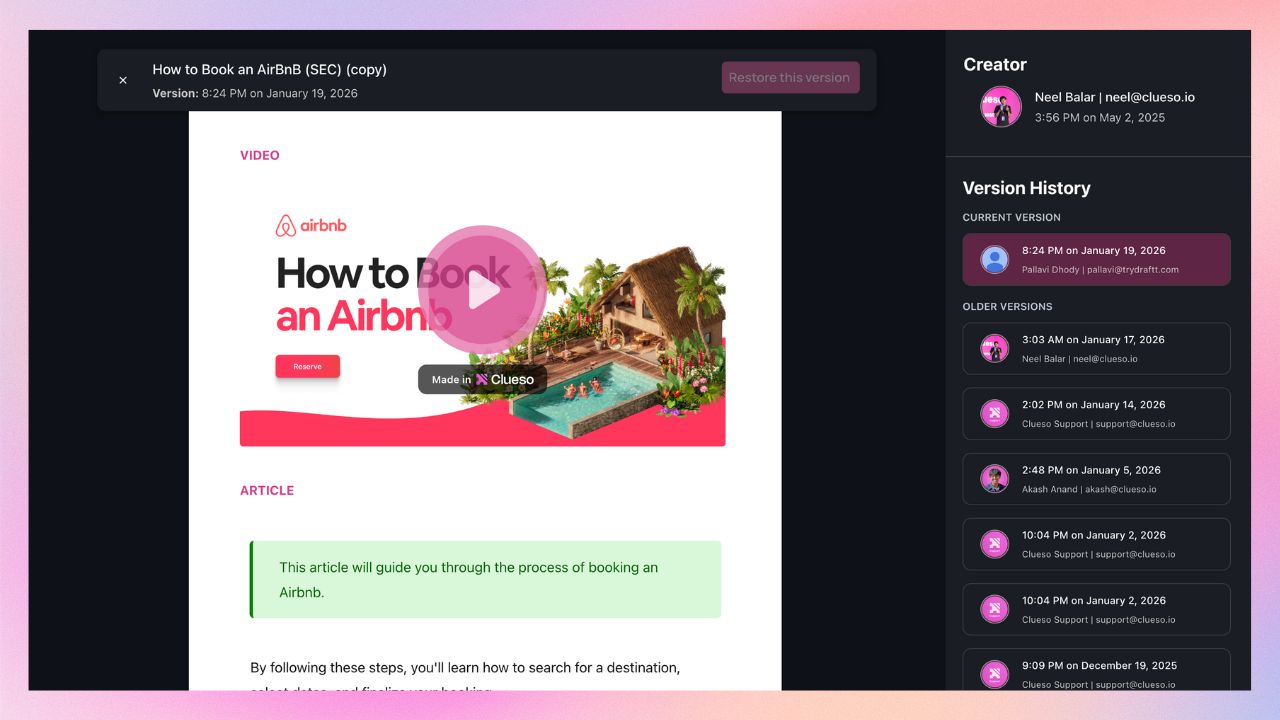The width and height of the screenshot is (1280, 720).
Task: Close the version preview with the X icon
Action: (123, 80)
